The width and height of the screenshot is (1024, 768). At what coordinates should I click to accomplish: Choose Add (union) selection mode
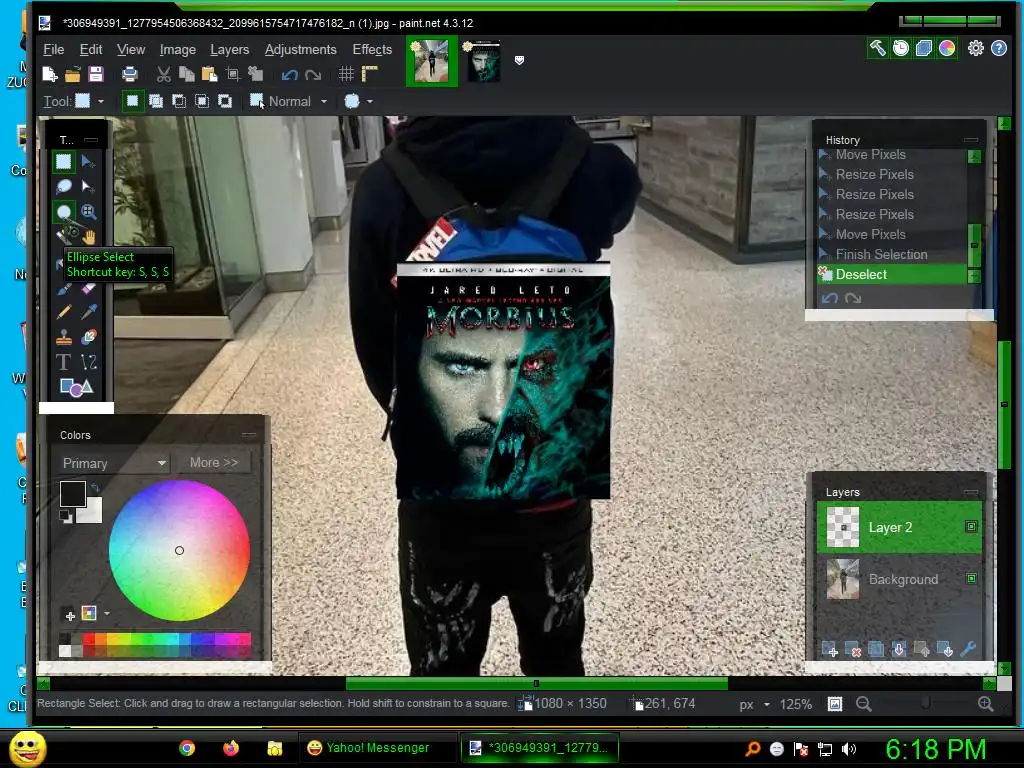pyautogui.click(x=155, y=101)
